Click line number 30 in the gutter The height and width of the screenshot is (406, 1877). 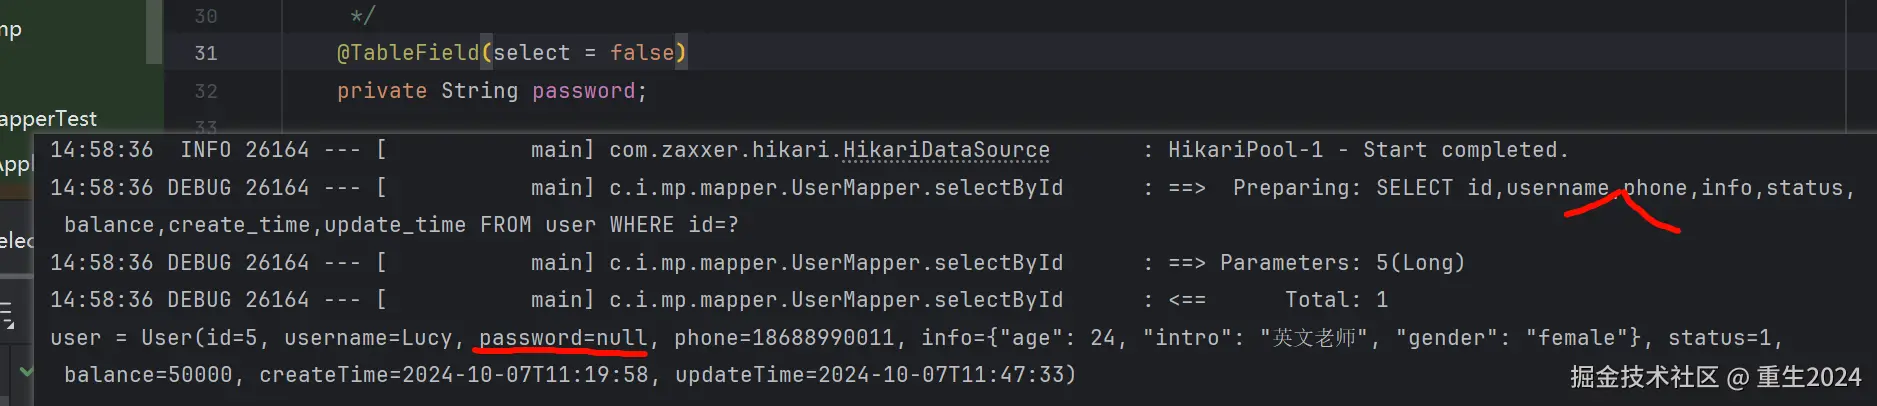206,16
